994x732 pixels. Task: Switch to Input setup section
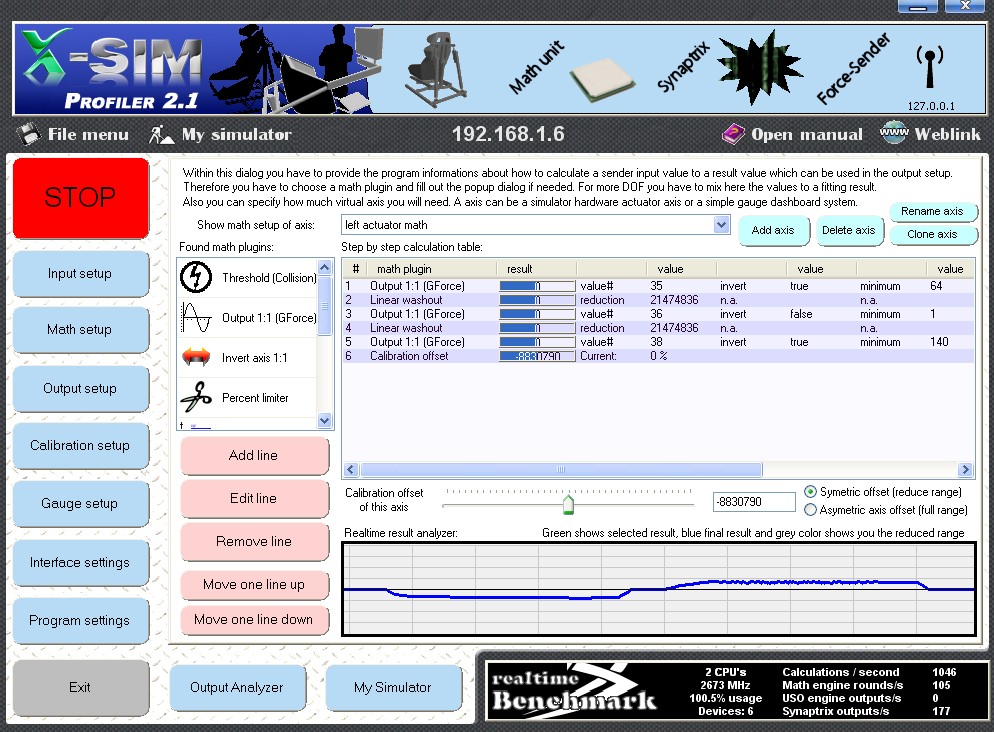pyautogui.click(x=80, y=273)
